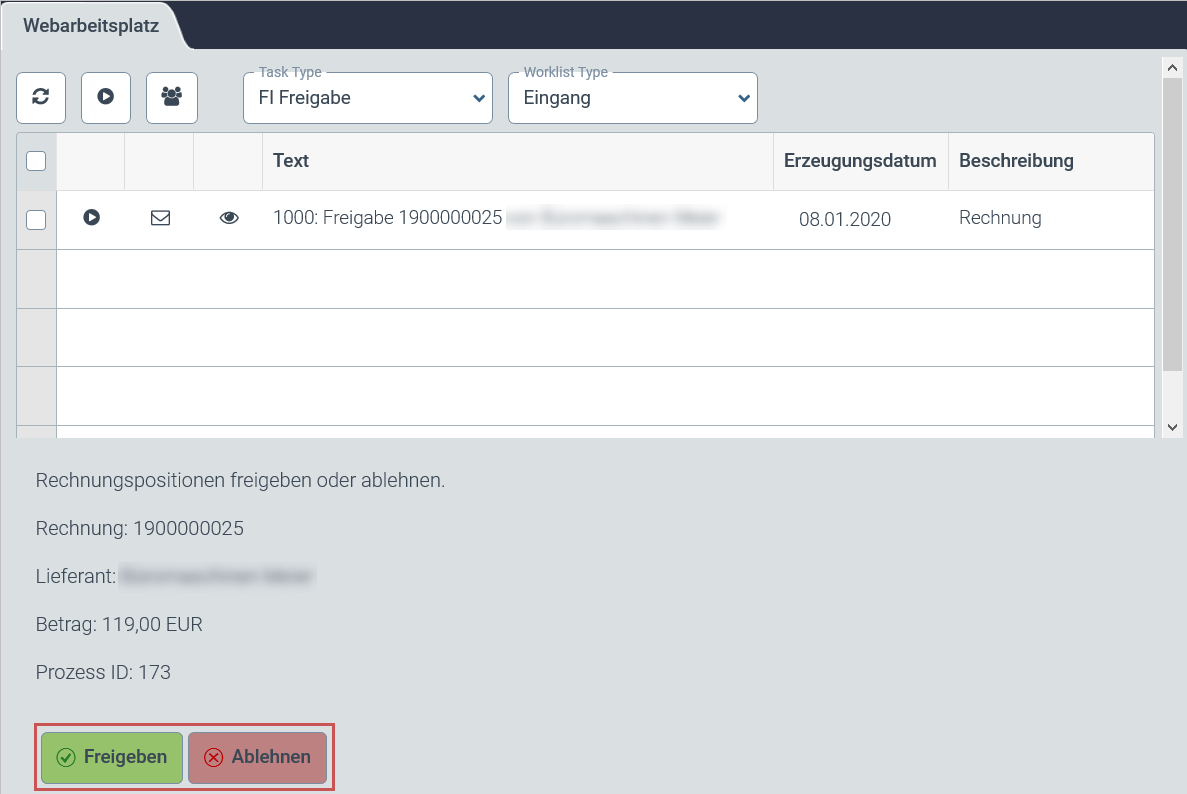The height and width of the screenshot is (794, 1187).
Task: Select the checkbox for invoice row 1900000025
Action: coord(36,219)
